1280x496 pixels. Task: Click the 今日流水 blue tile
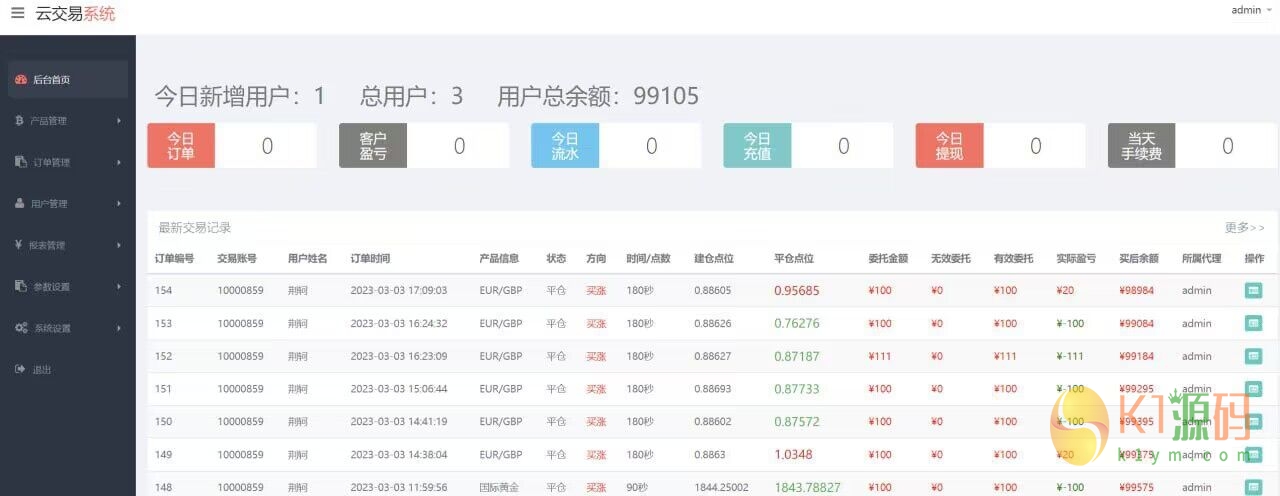(565, 146)
